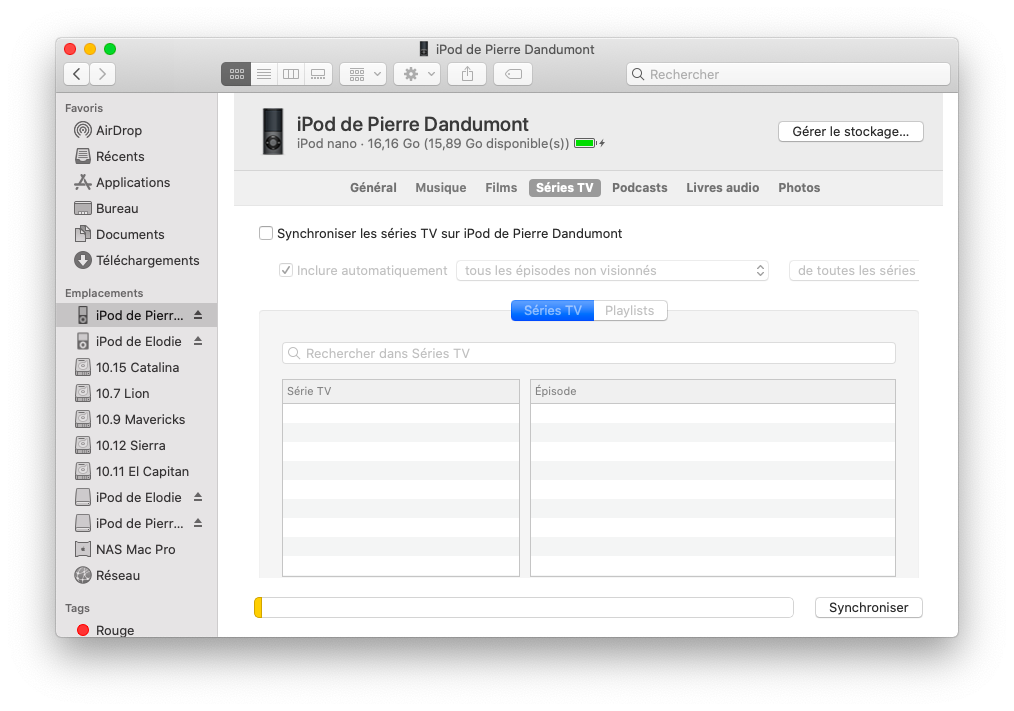Eject the iPod de Elodie disk volume
This screenshot has width=1014, height=711.
pos(198,497)
